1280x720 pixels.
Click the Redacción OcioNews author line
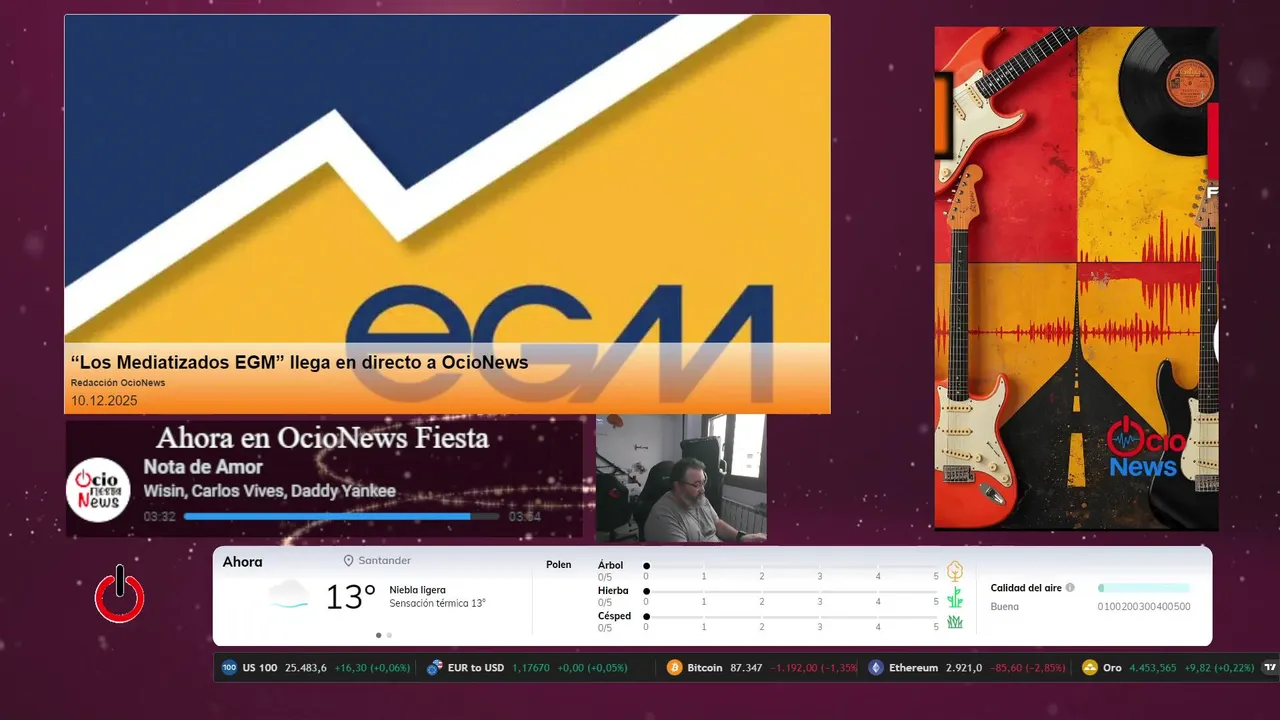click(118, 383)
